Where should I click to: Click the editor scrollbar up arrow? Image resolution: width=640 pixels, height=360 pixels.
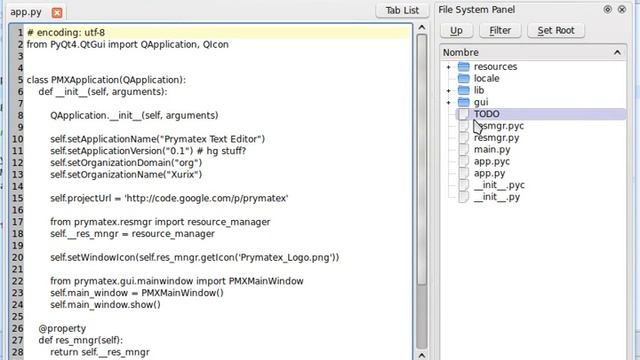(x=422, y=27)
